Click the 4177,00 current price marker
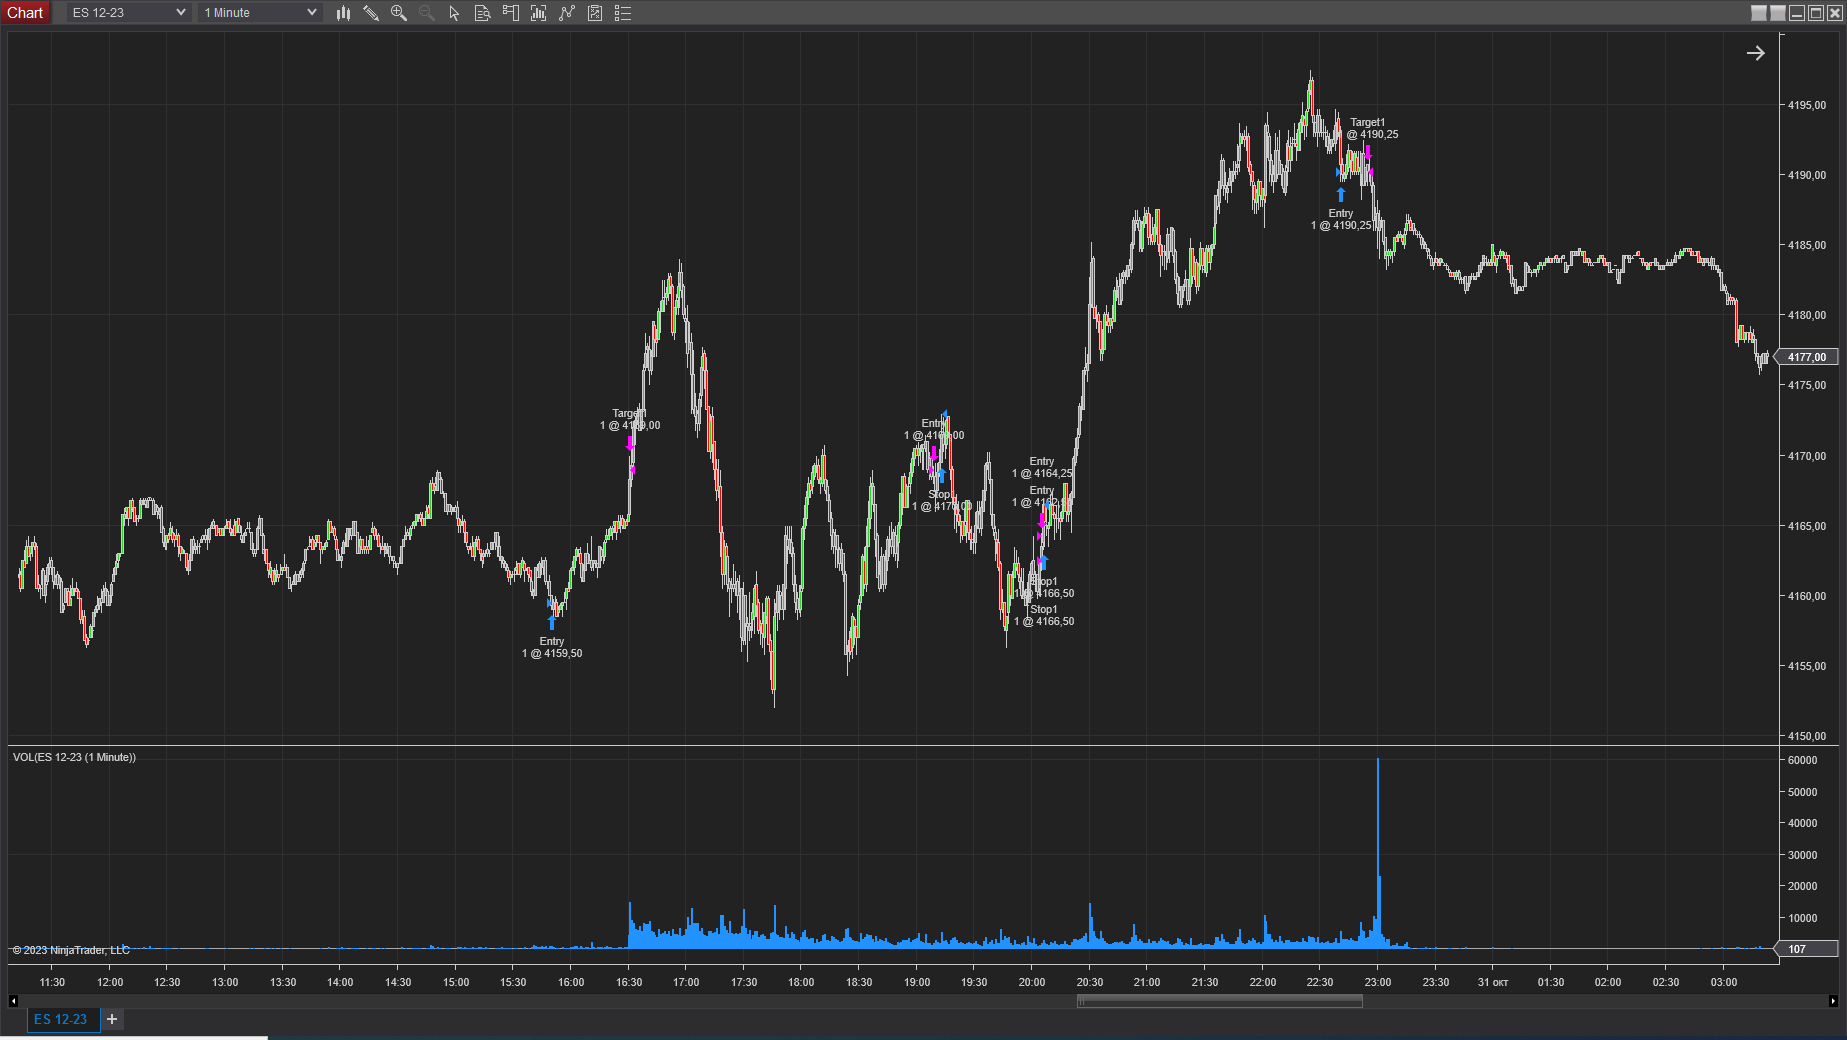This screenshot has height=1040, width=1847. point(1806,357)
